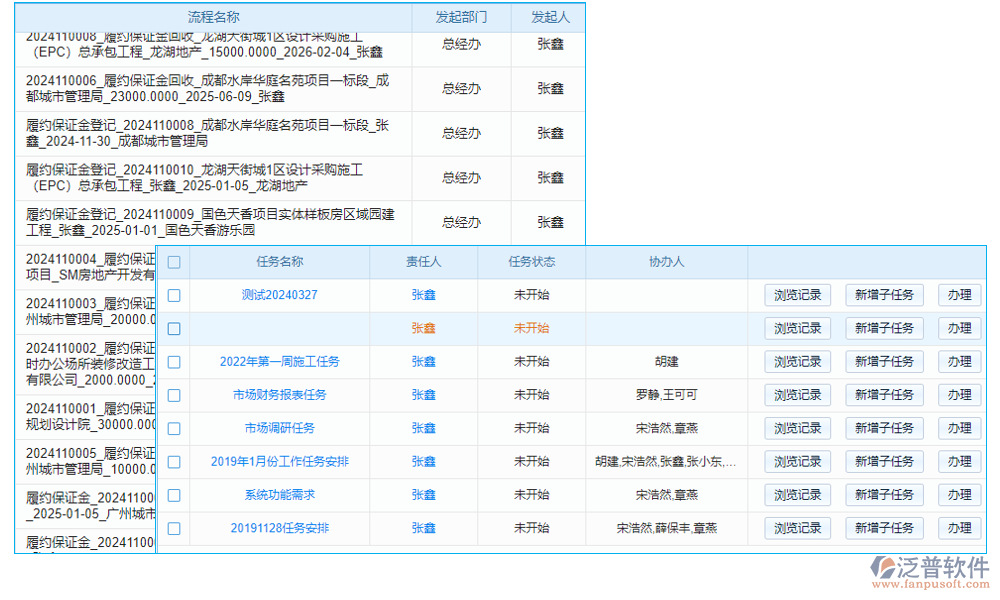This screenshot has height=600, width=1000.
Task: Click 新增子任务 for 市场财务报表任务
Action: [x=884, y=394]
